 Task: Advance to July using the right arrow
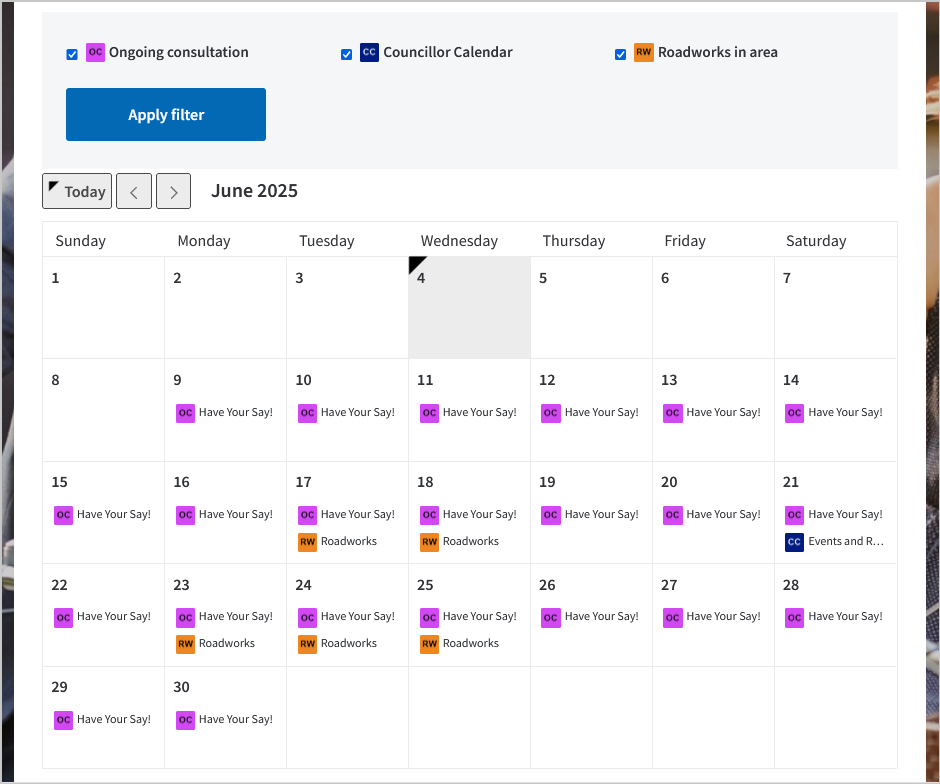172,191
